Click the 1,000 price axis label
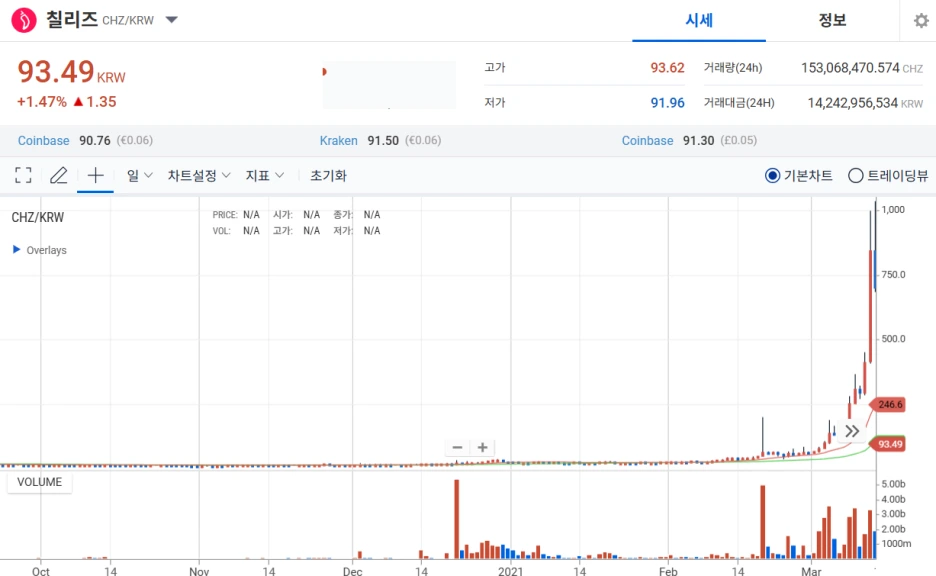936x576 pixels. pos(893,210)
